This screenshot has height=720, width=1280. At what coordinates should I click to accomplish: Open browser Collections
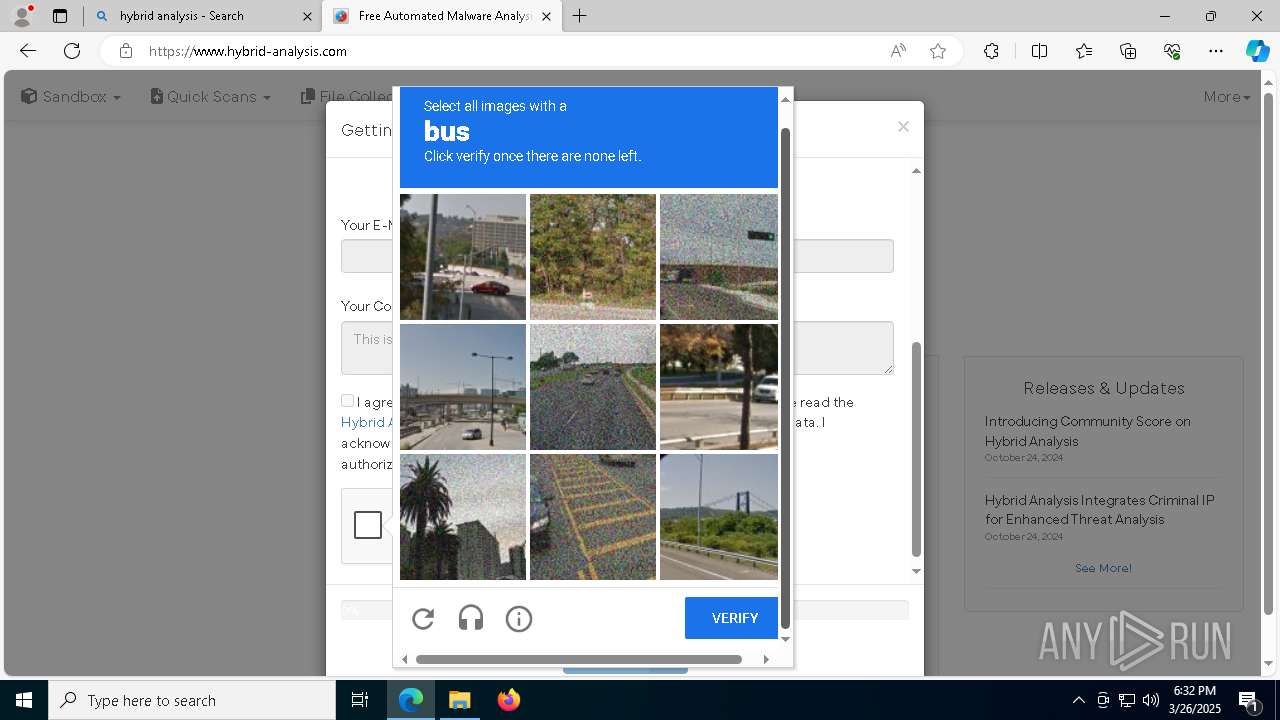[1128, 51]
